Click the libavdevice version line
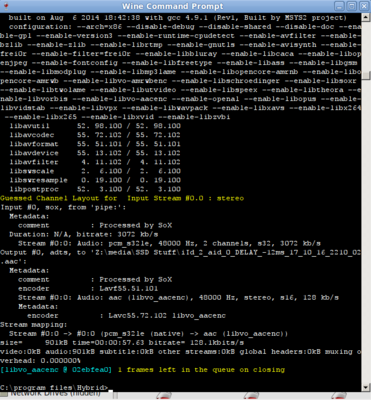This screenshot has height=400, width=371. 95,153
